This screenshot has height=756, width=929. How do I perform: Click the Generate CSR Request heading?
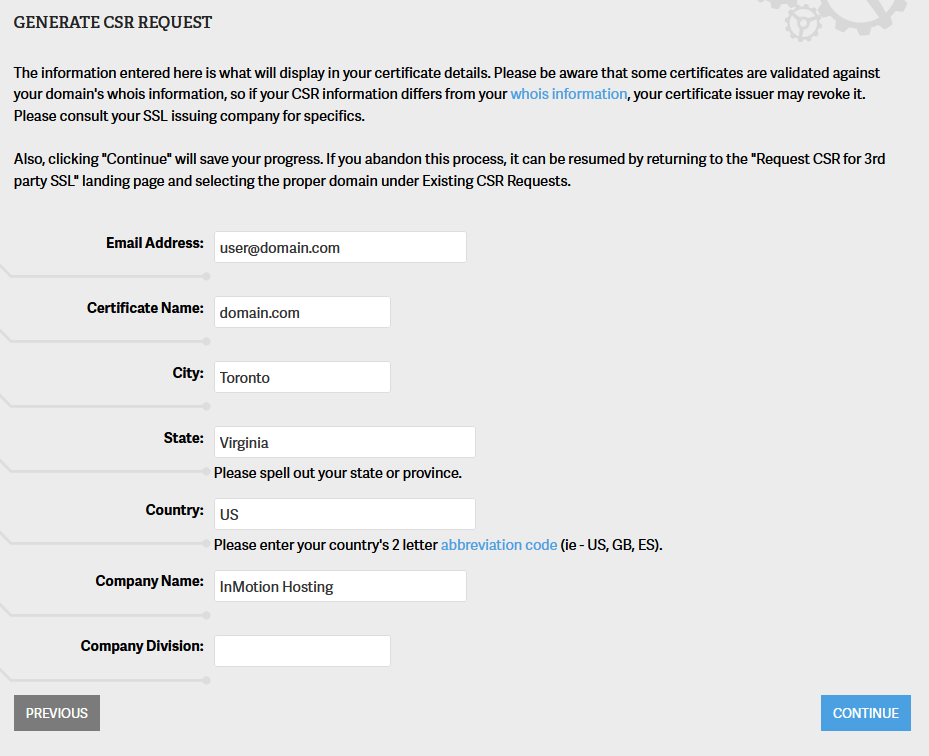pyautogui.click(x=113, y=22)
